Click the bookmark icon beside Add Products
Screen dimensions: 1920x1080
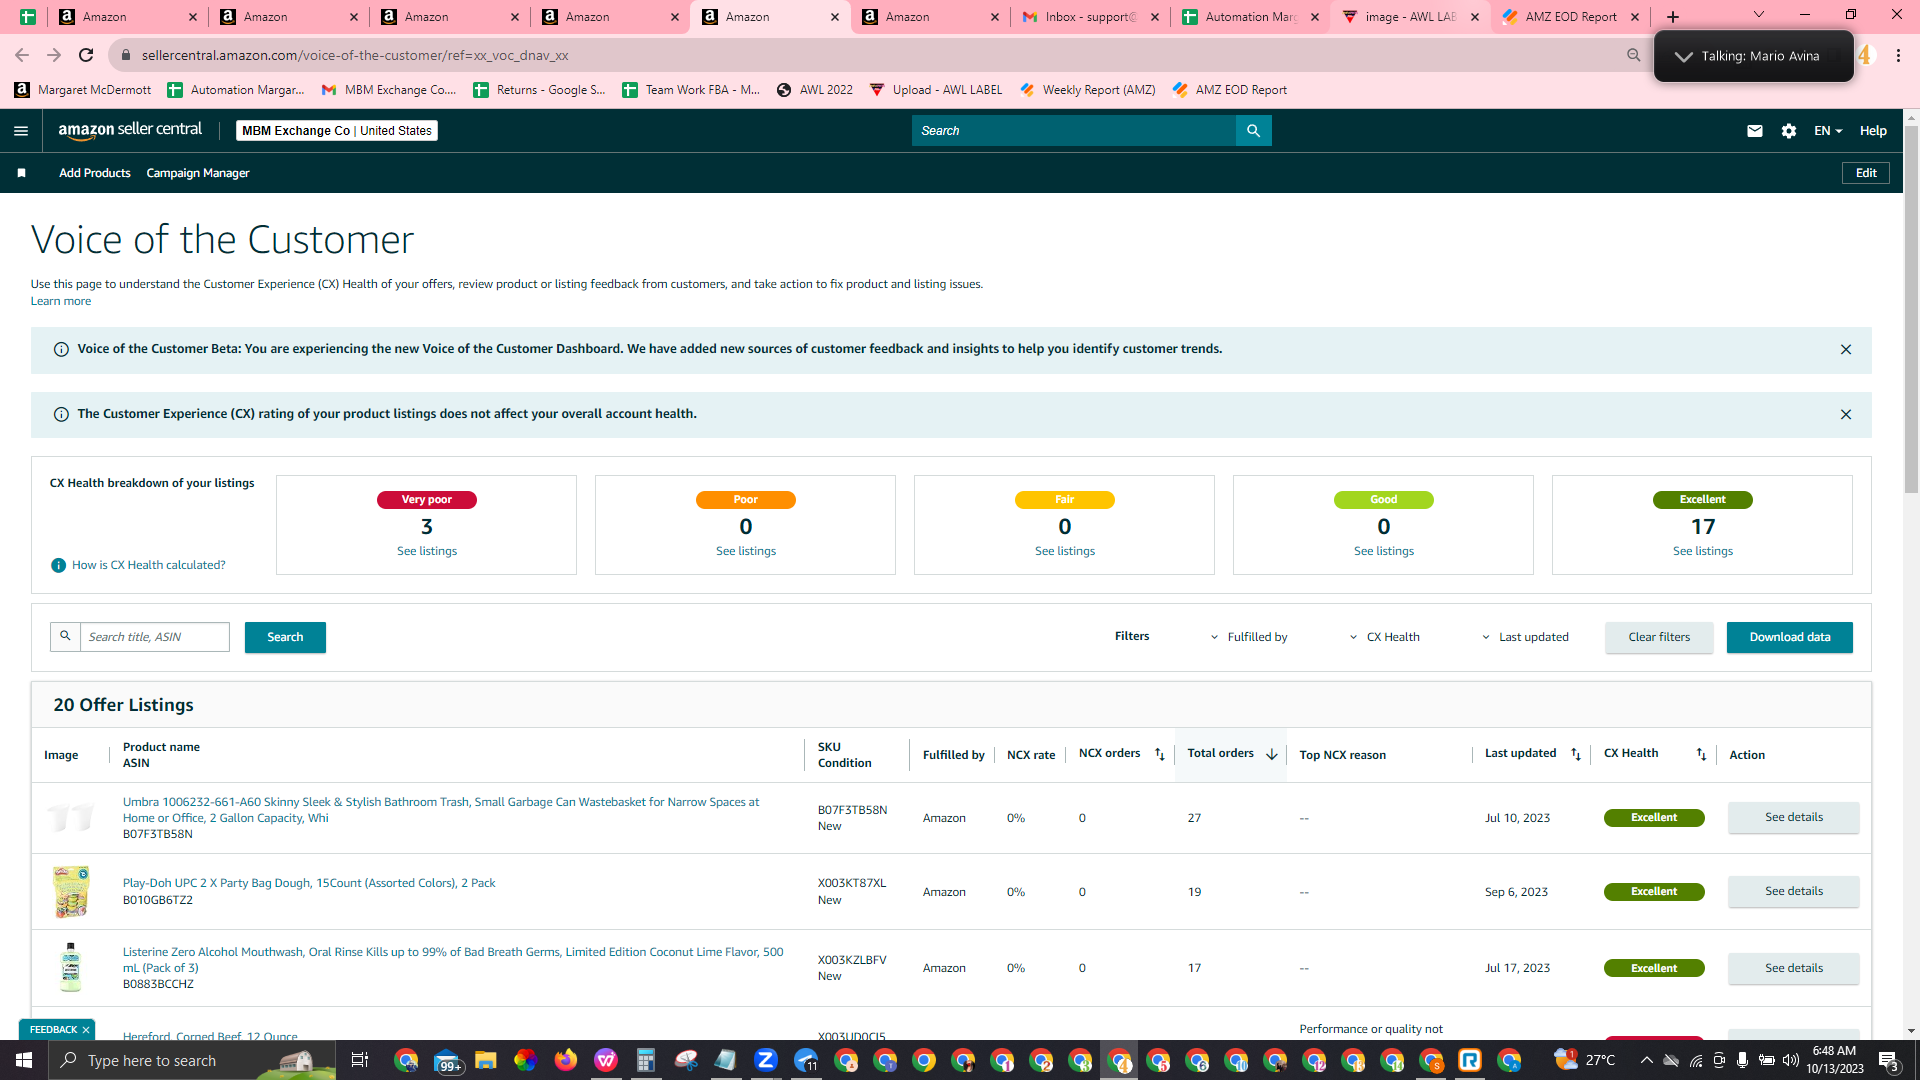click(21, 173)
